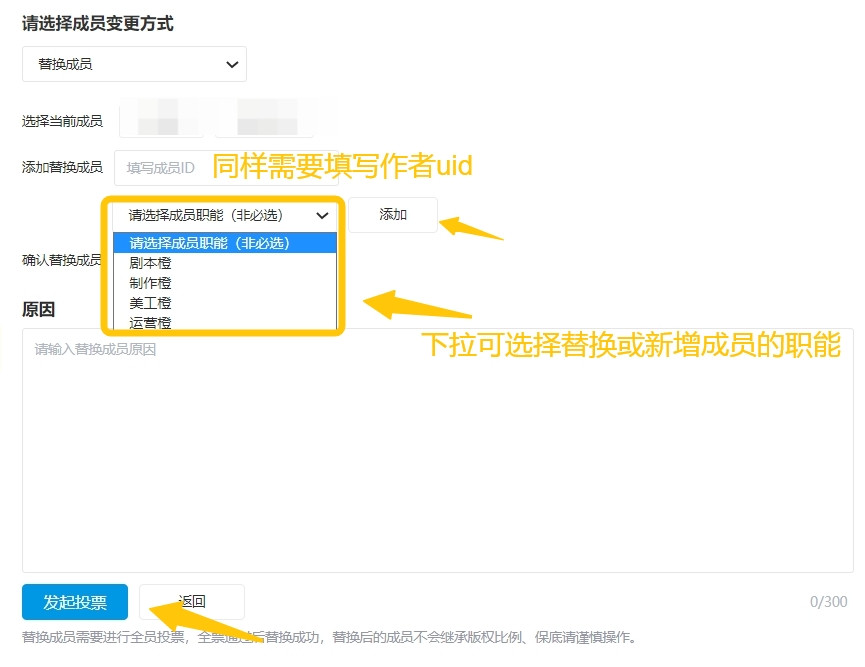
Task: Choose the highlighted 请选择成员职能（非必选）list option
Action: (224, 242)
